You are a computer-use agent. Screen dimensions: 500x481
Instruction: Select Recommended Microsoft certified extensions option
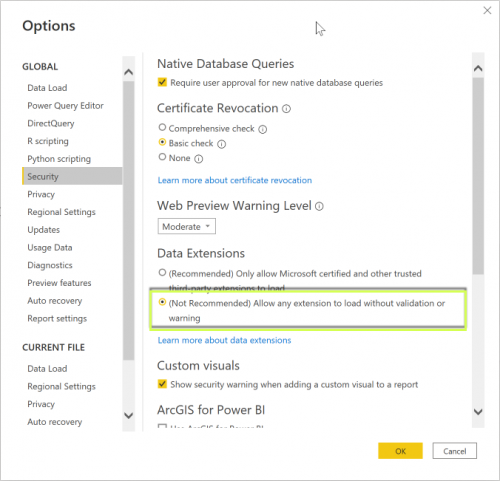pos(162,273)
